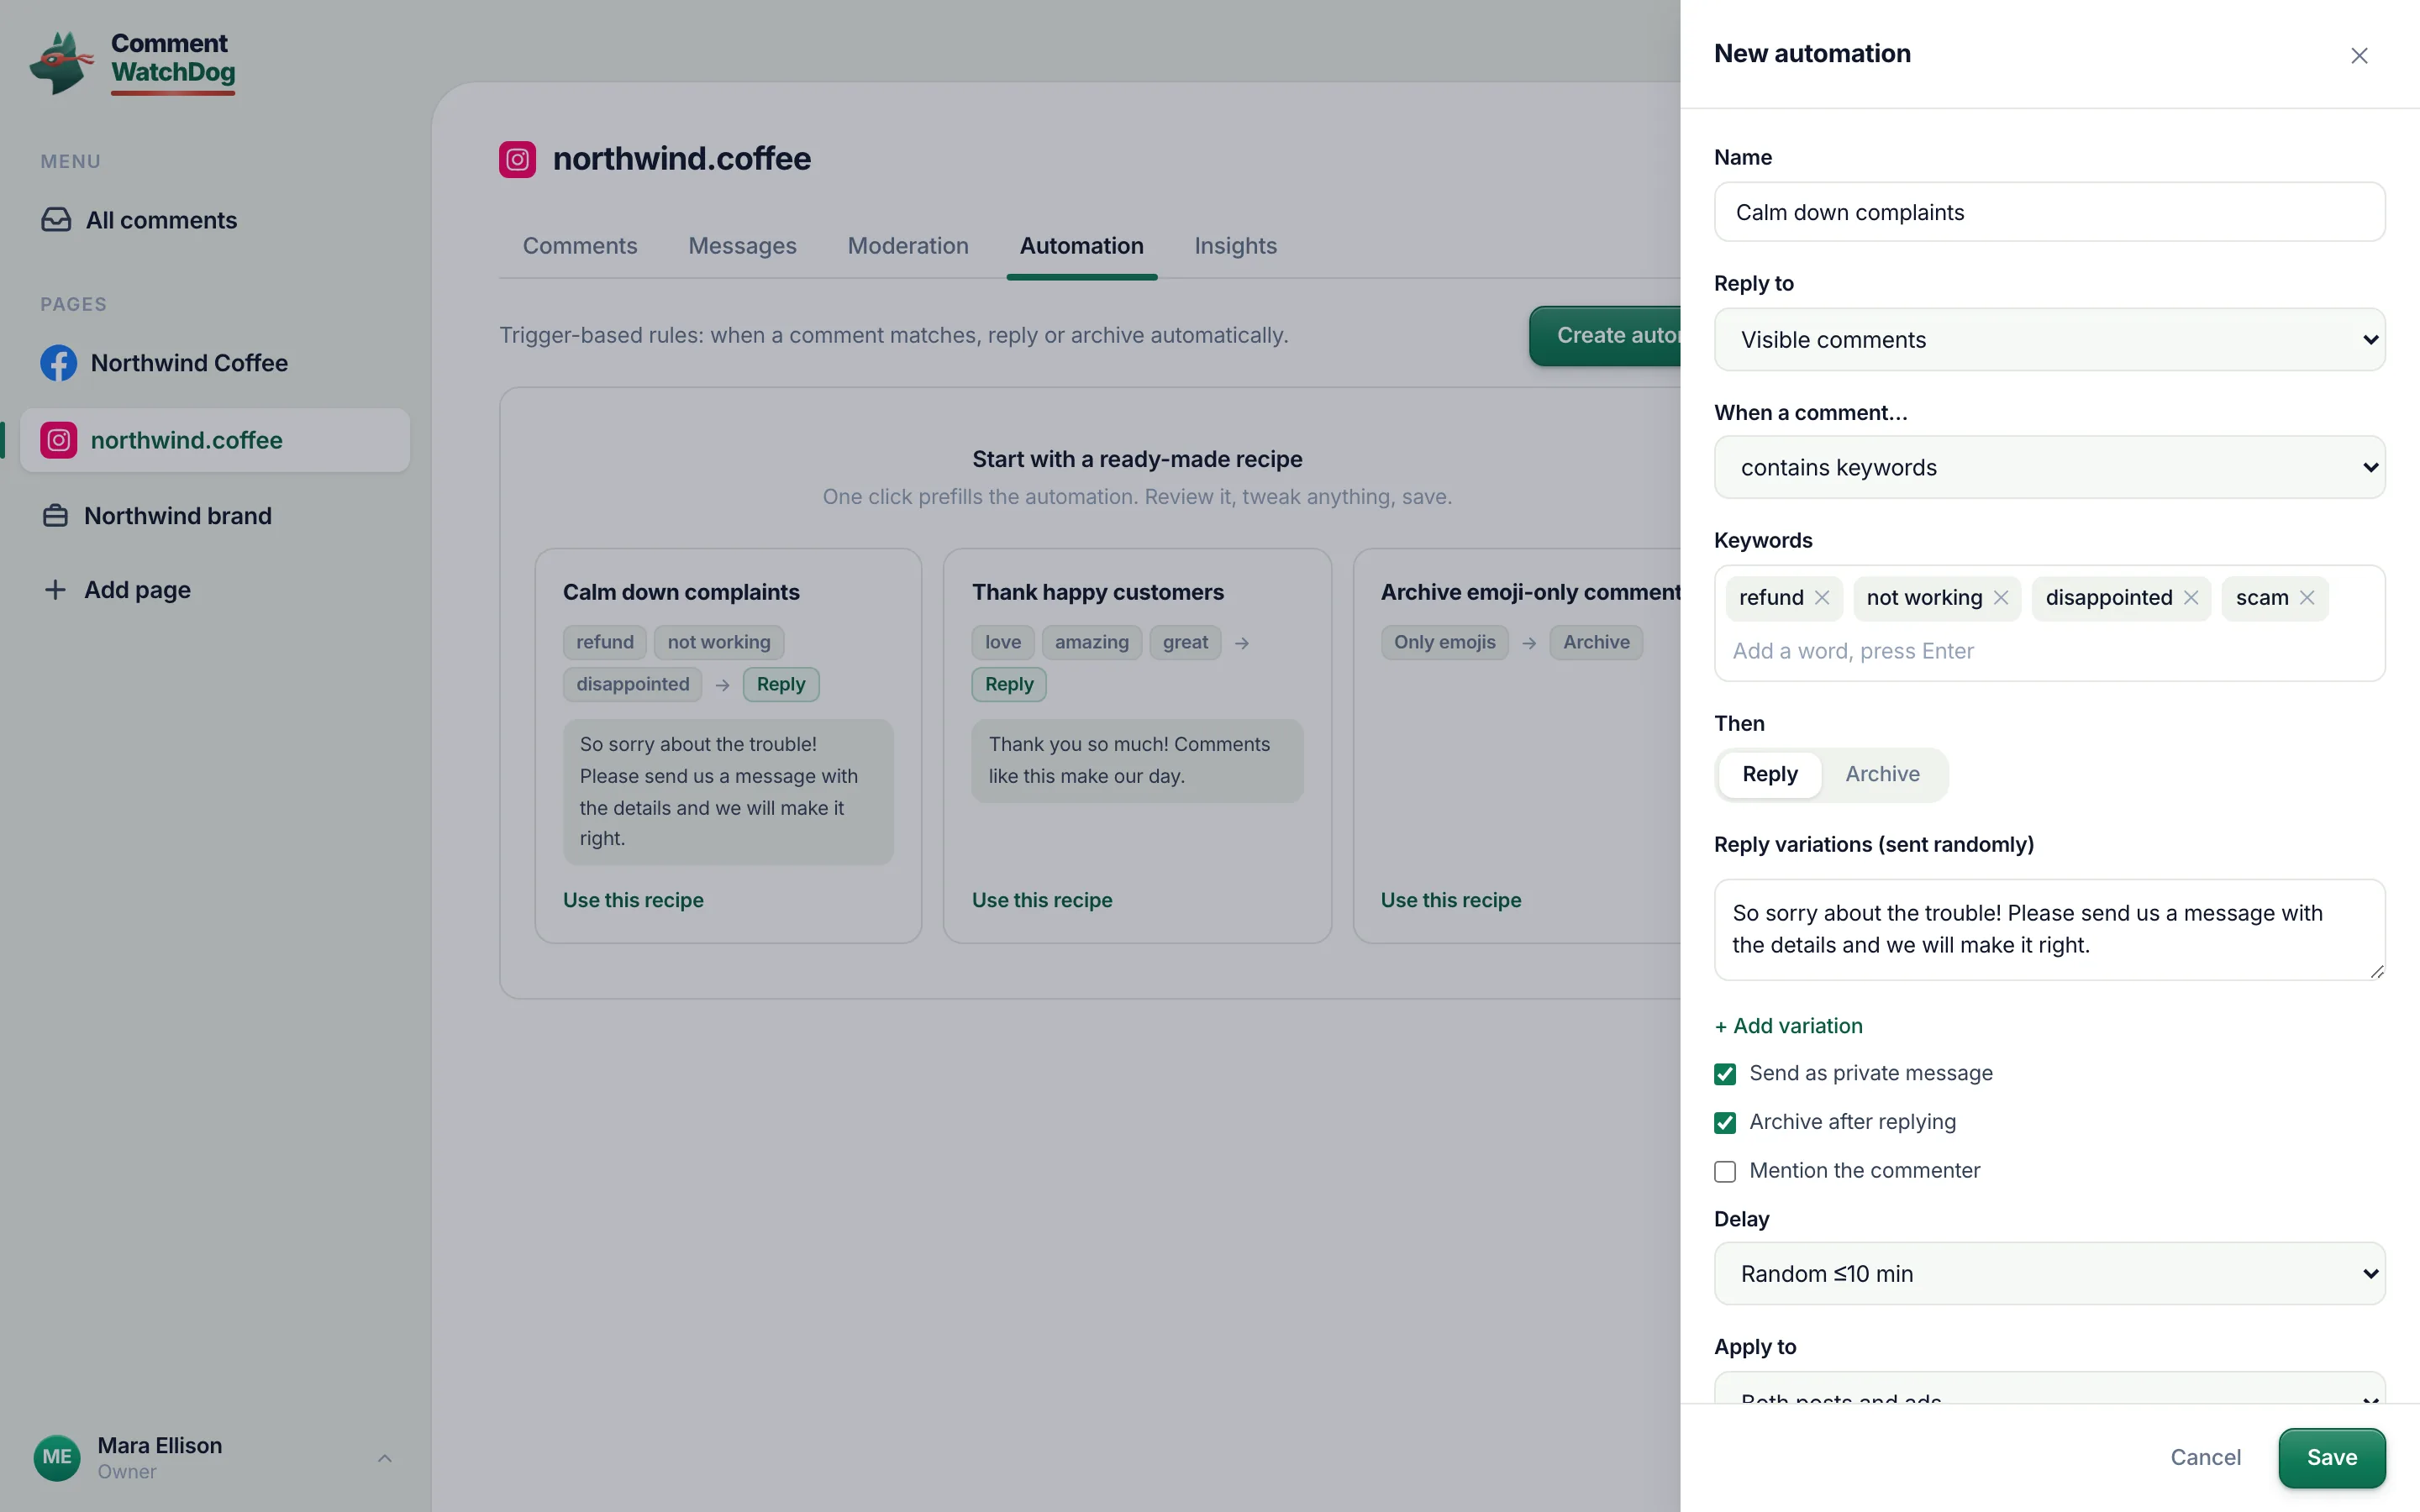The image size is (2420, 1512).
Task: Switch to the Comments tab
Action: click(x=580, y=246)
